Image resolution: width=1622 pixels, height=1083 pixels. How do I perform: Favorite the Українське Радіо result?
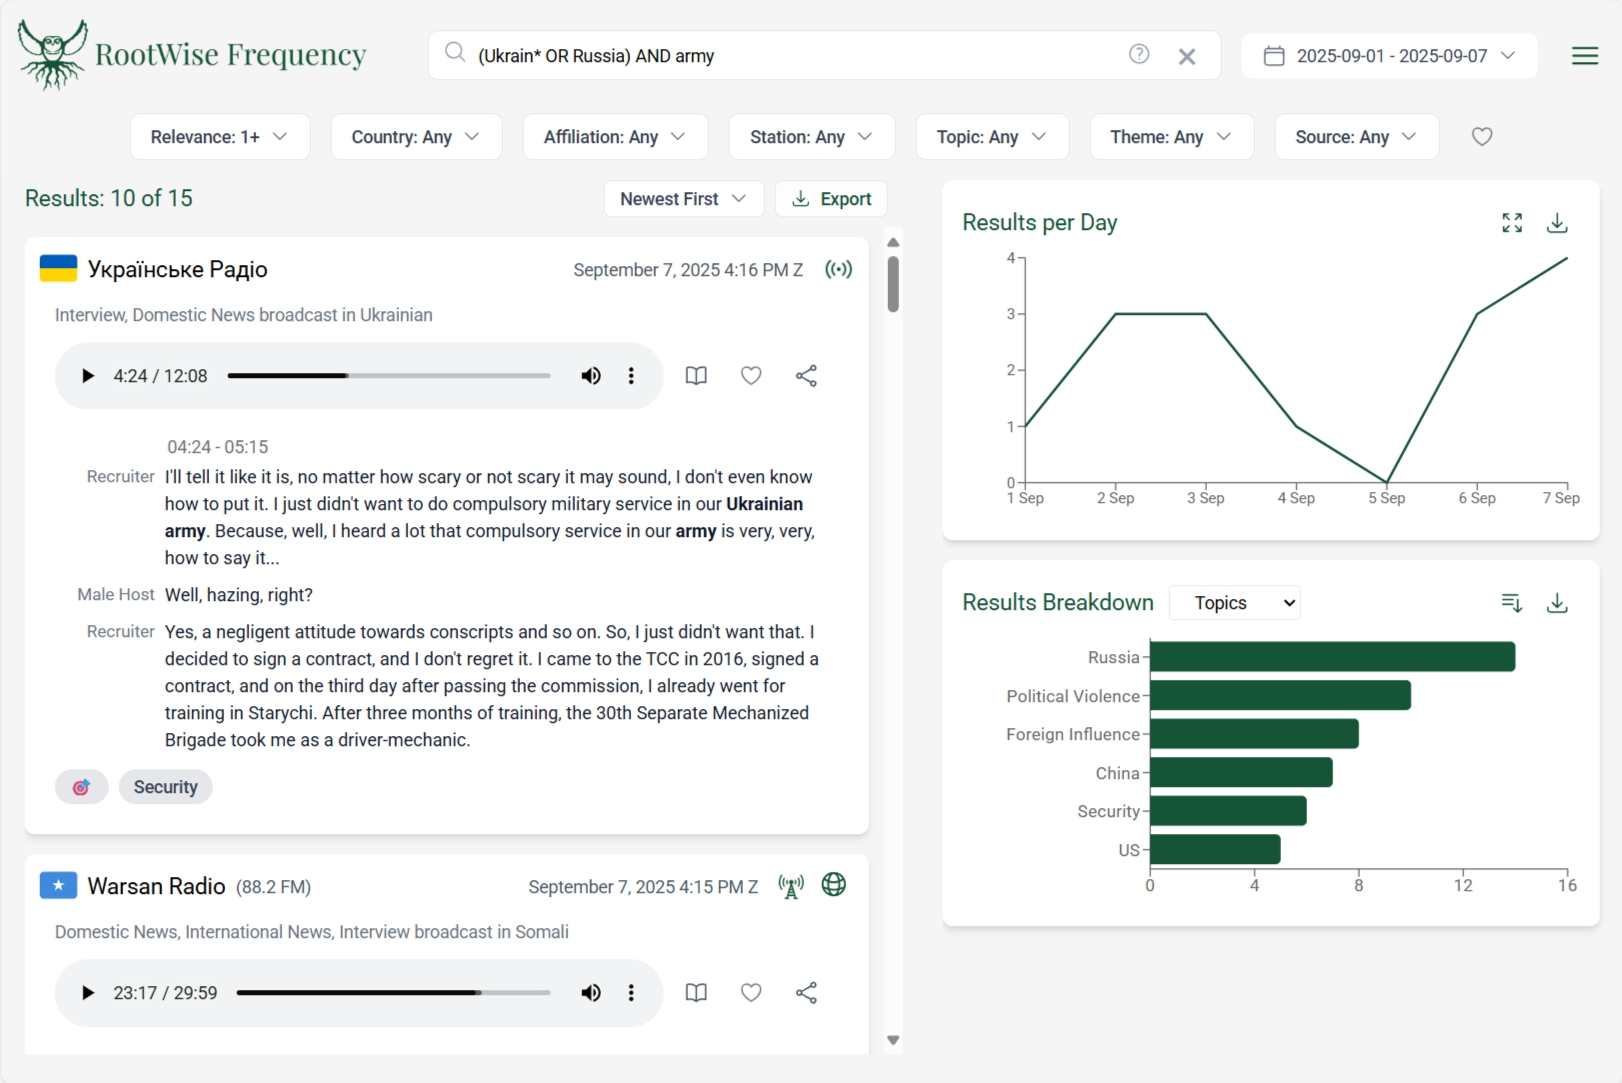(x=751, y=376)
